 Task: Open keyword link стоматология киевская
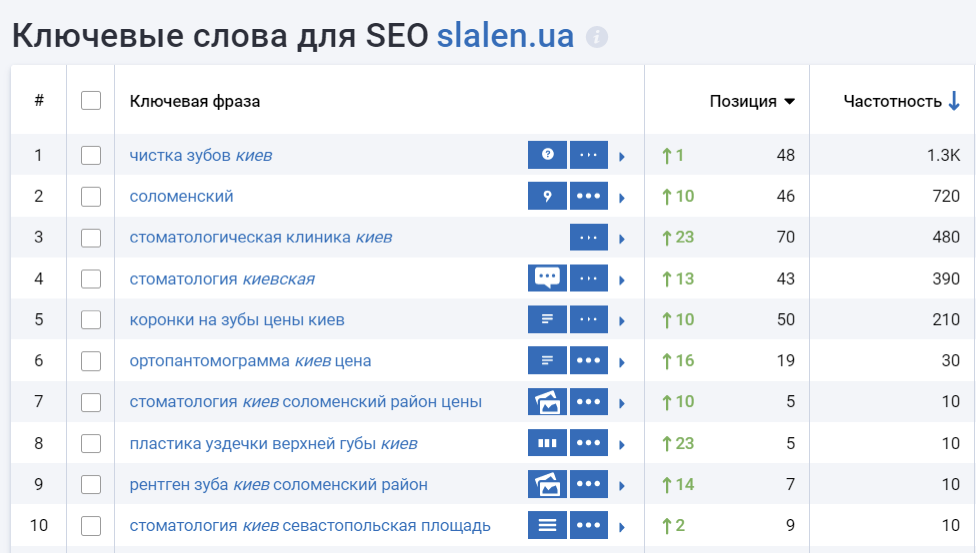click(x=222, y=278)
